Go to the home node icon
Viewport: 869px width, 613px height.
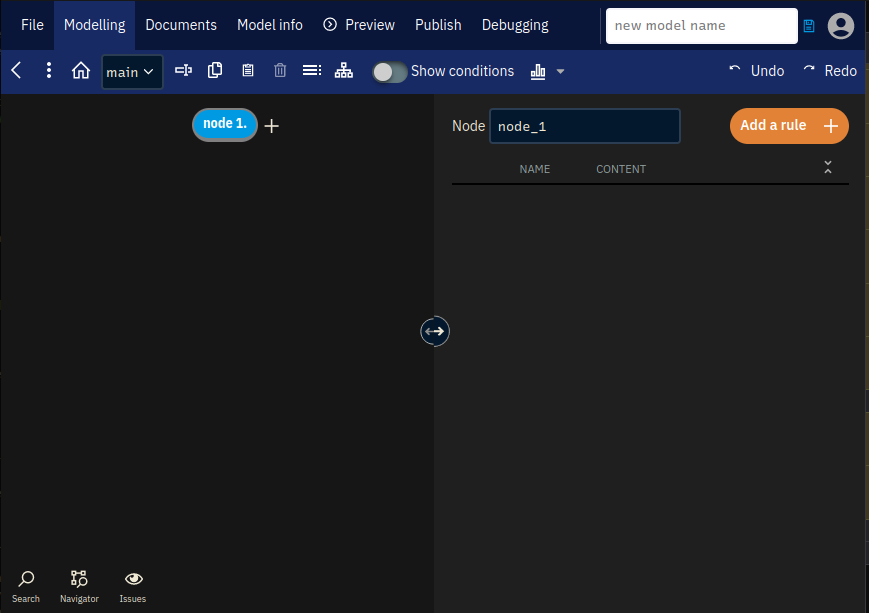[x=81, y=71]
